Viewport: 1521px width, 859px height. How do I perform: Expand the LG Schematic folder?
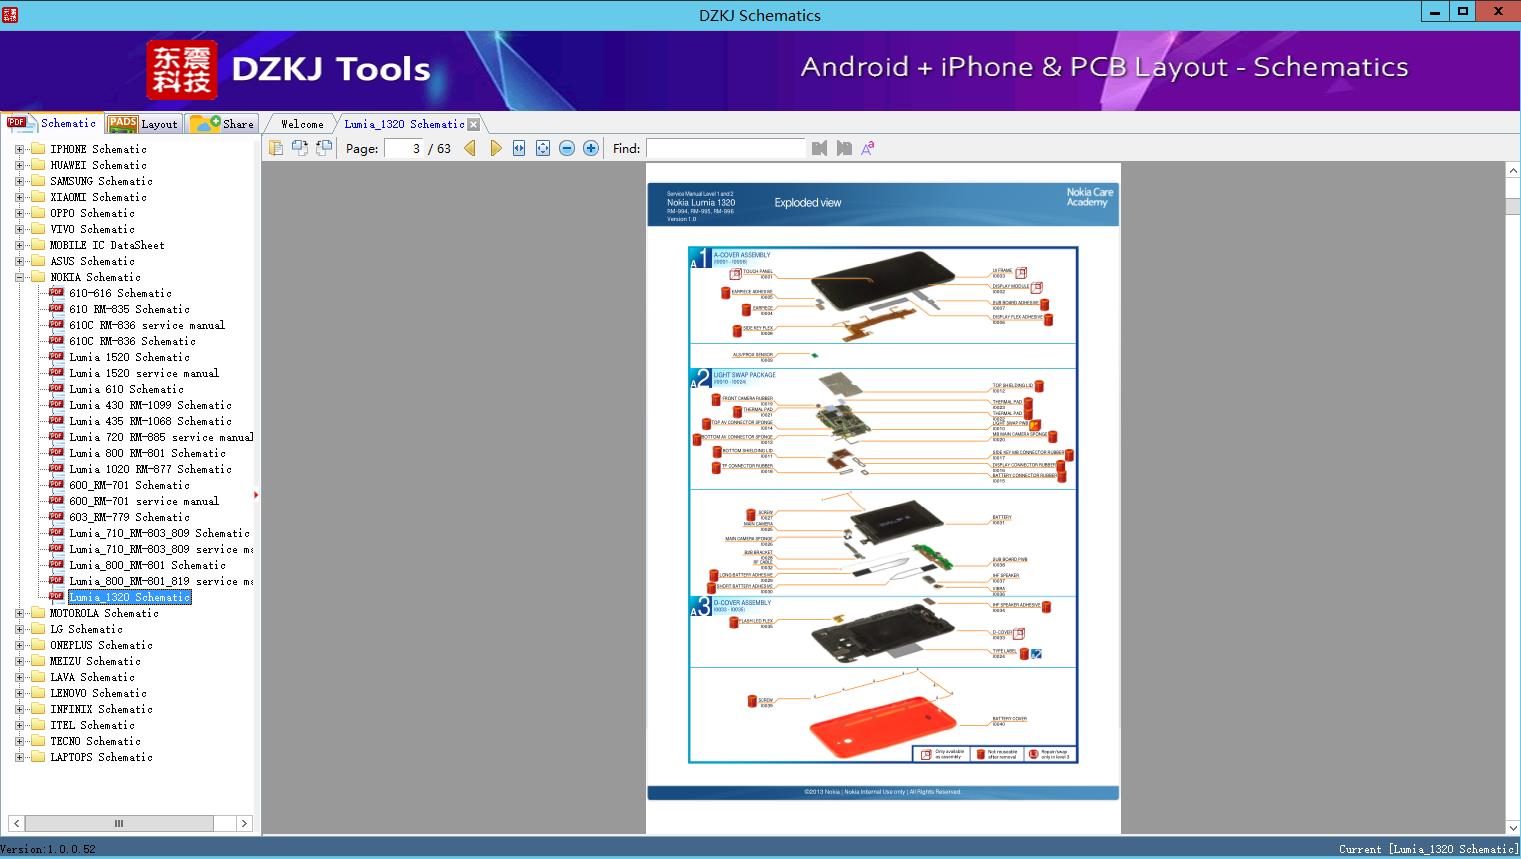coord(19,629)
